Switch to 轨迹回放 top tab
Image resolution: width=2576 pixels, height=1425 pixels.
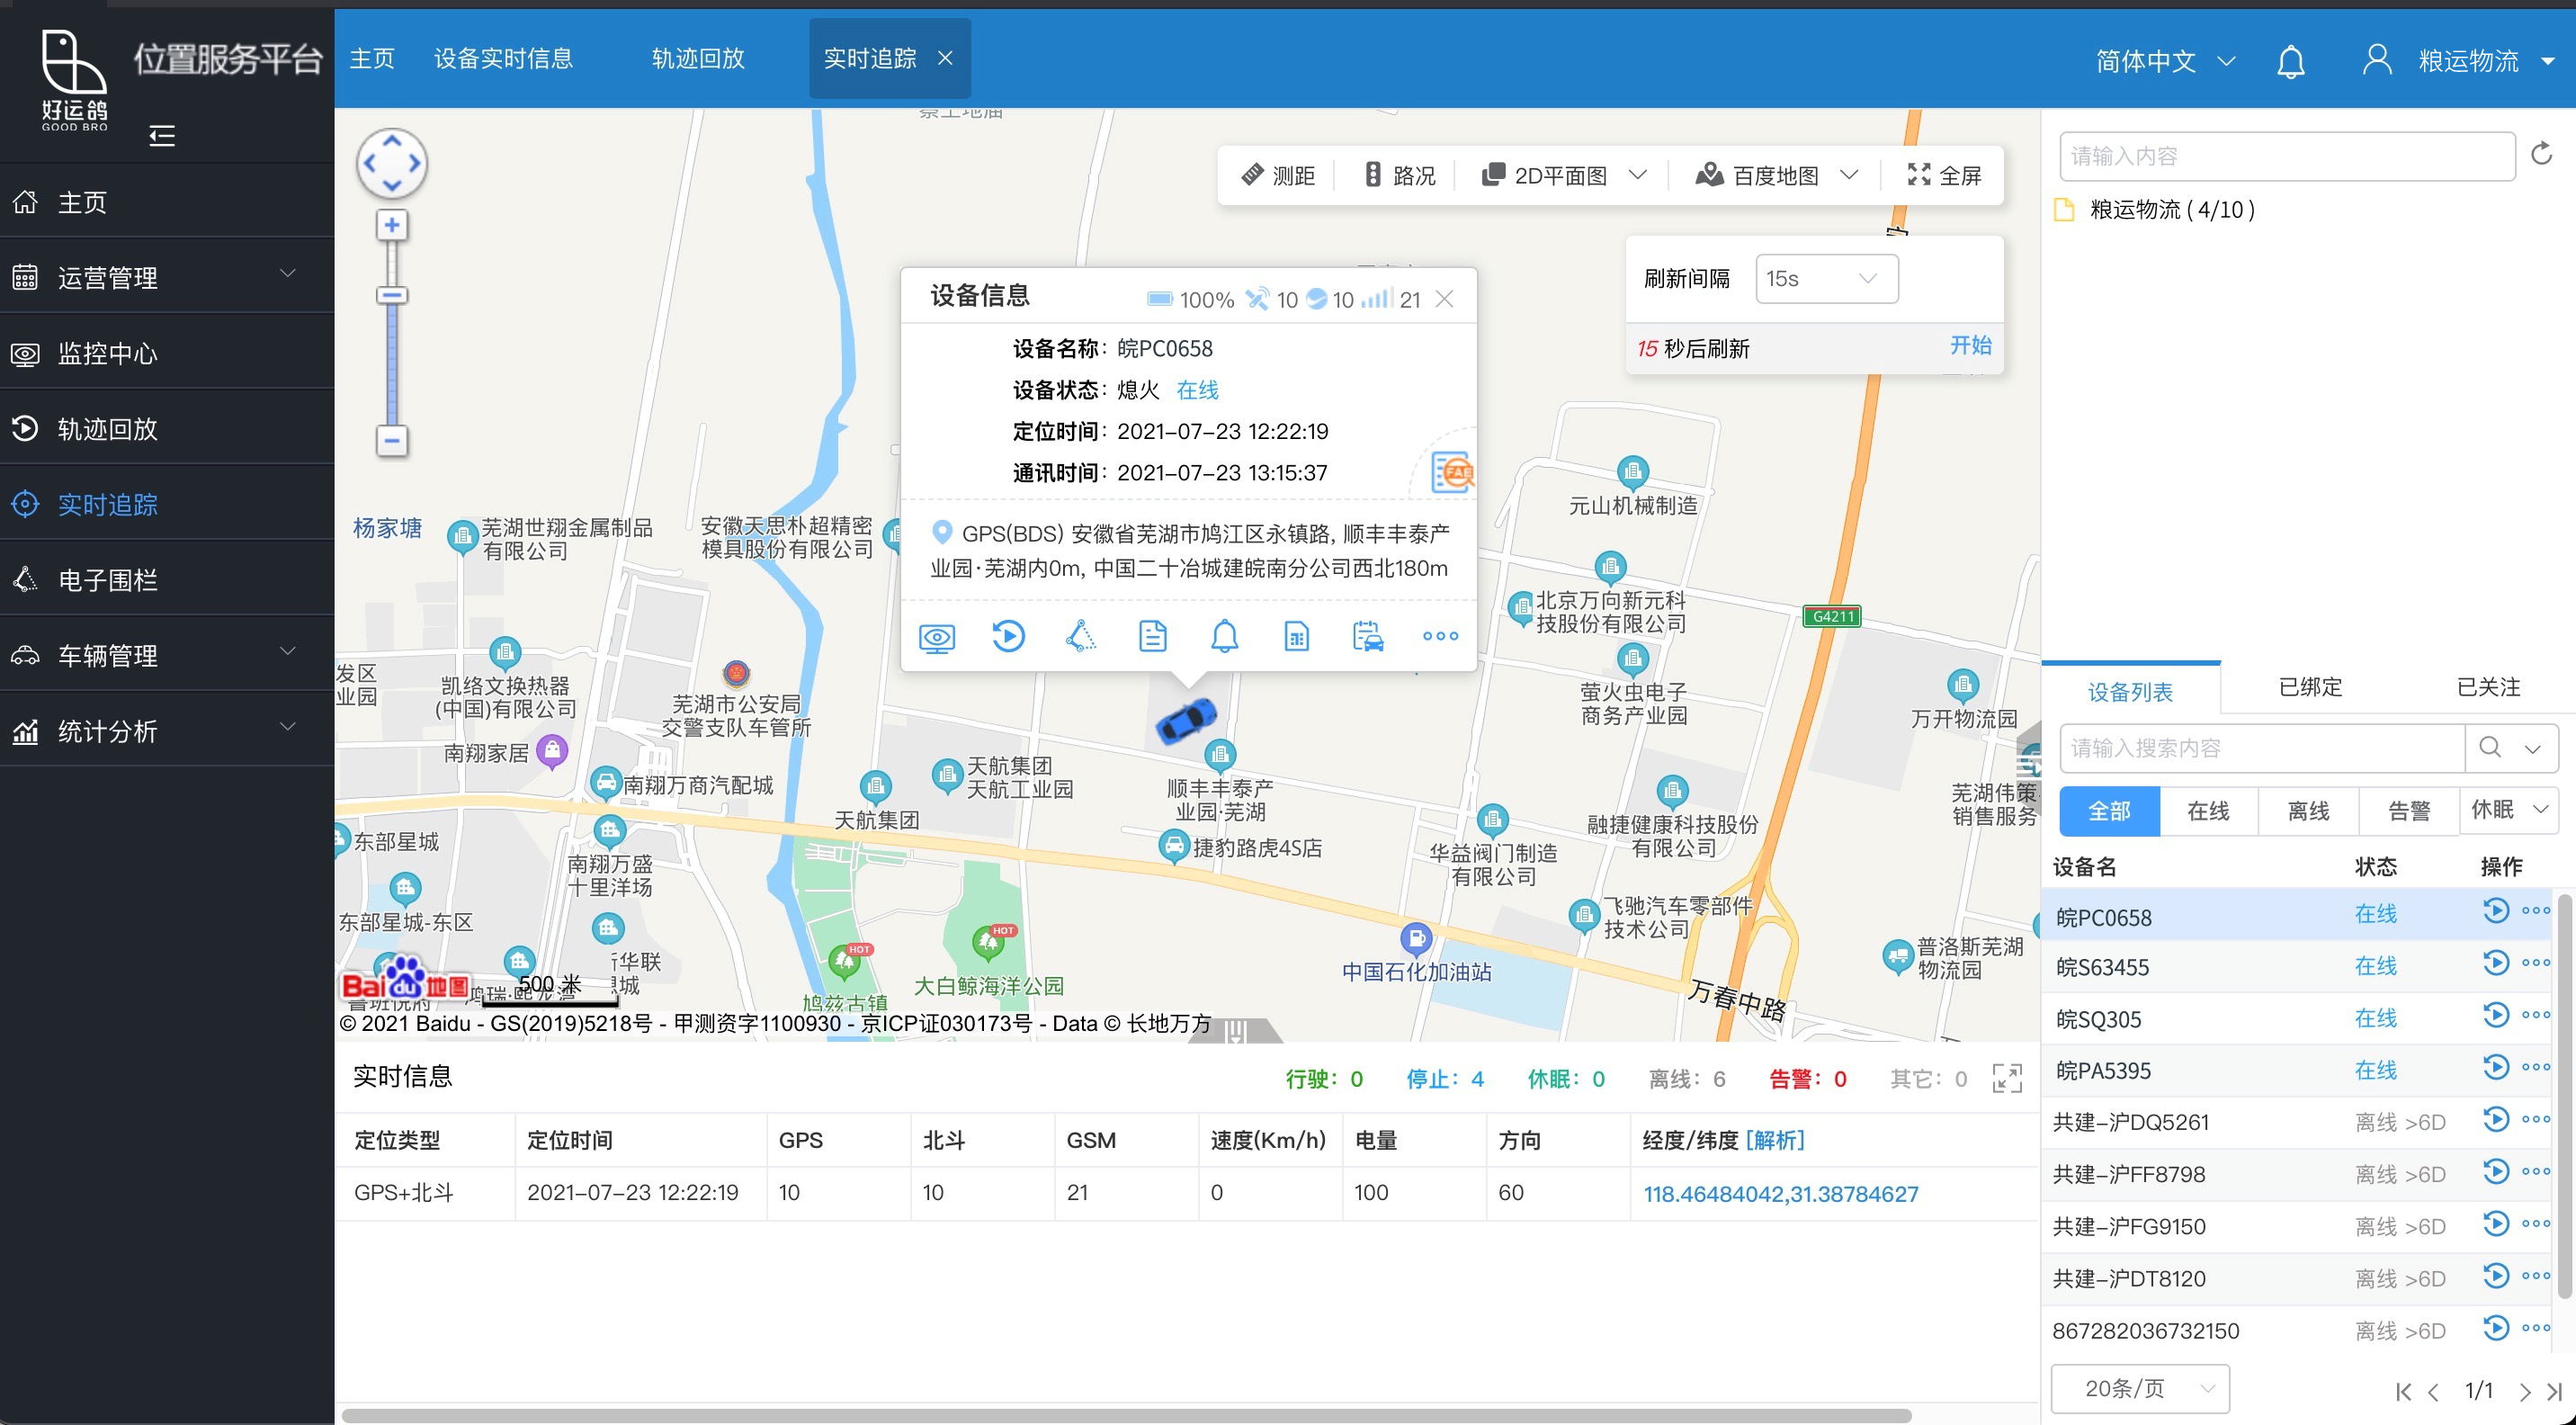point(698,58)
